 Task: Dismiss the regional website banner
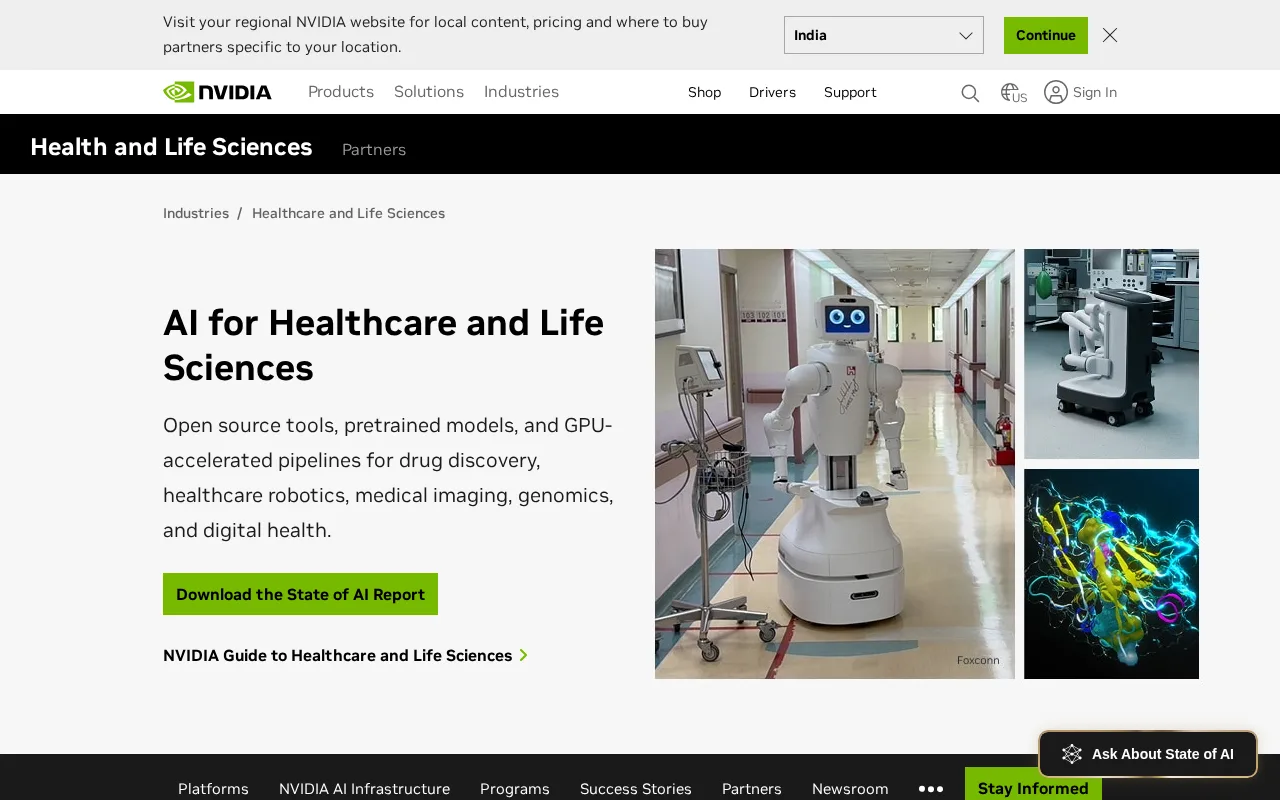pyautogui.click(x=1110, y=35)
